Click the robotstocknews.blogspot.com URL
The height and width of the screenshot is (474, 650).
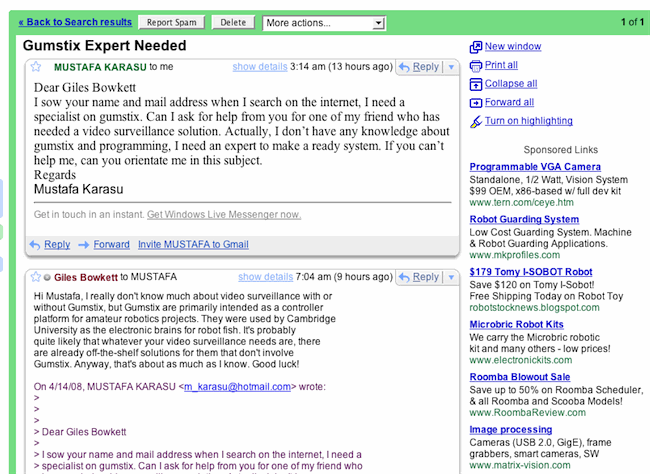coord(534,308)
